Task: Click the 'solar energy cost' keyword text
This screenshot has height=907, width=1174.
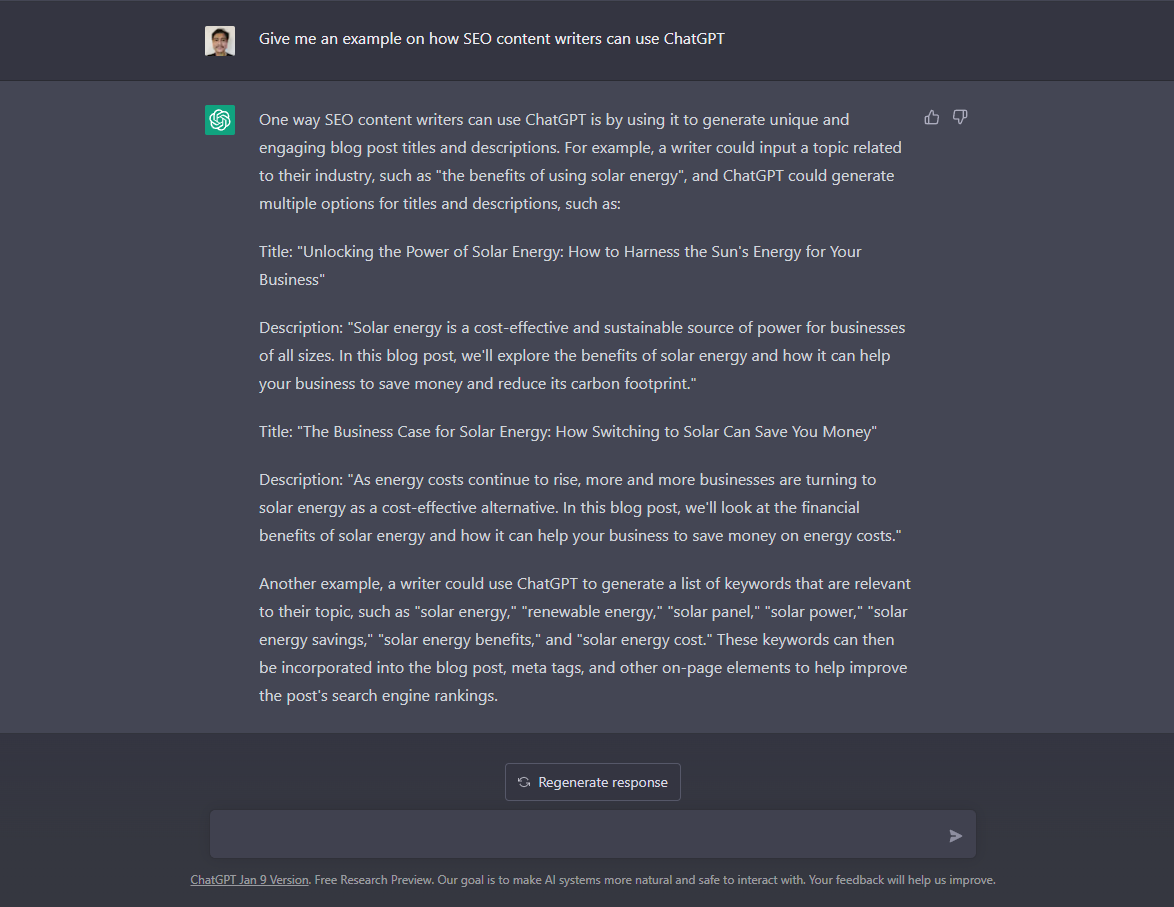Action: 647,640
